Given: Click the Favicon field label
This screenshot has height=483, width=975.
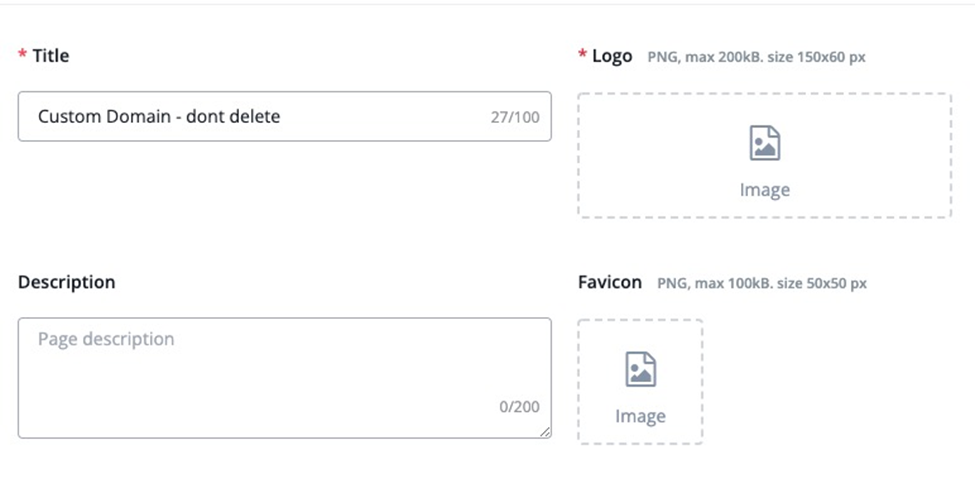Looking at the screenshot, I should 610,282.
